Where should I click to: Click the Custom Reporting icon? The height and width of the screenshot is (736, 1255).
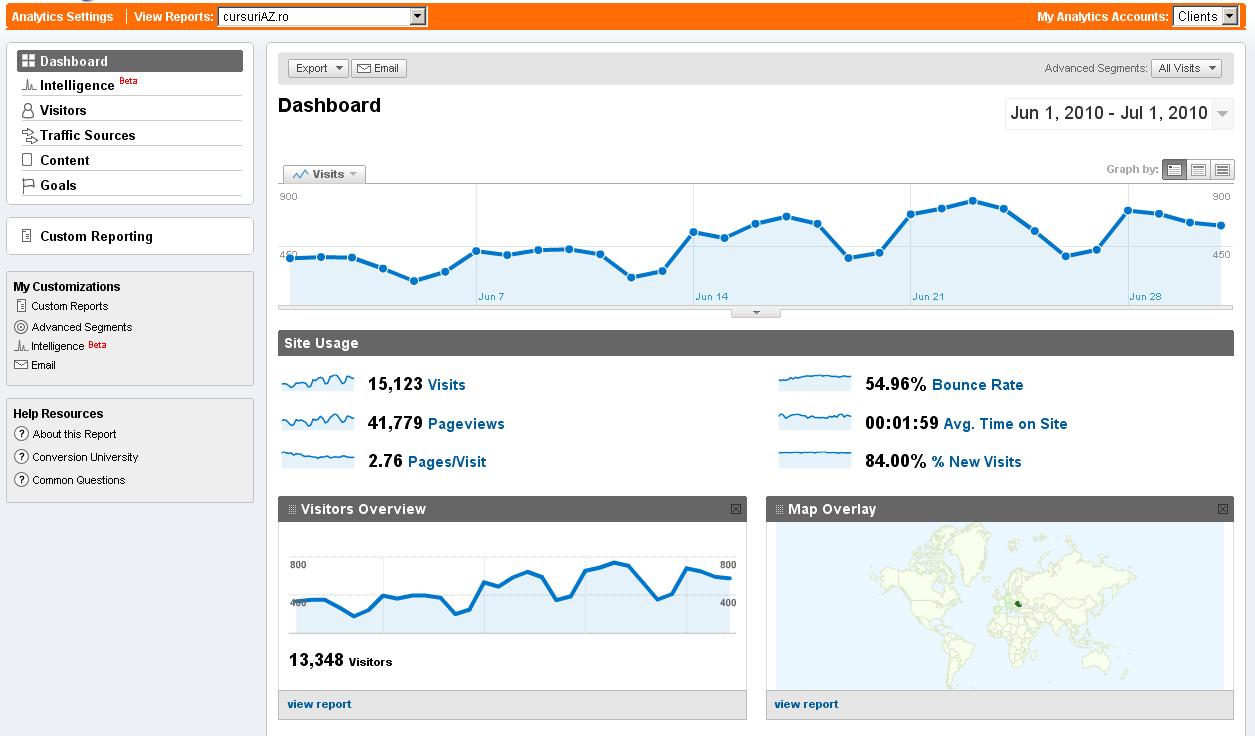(27, 237)
